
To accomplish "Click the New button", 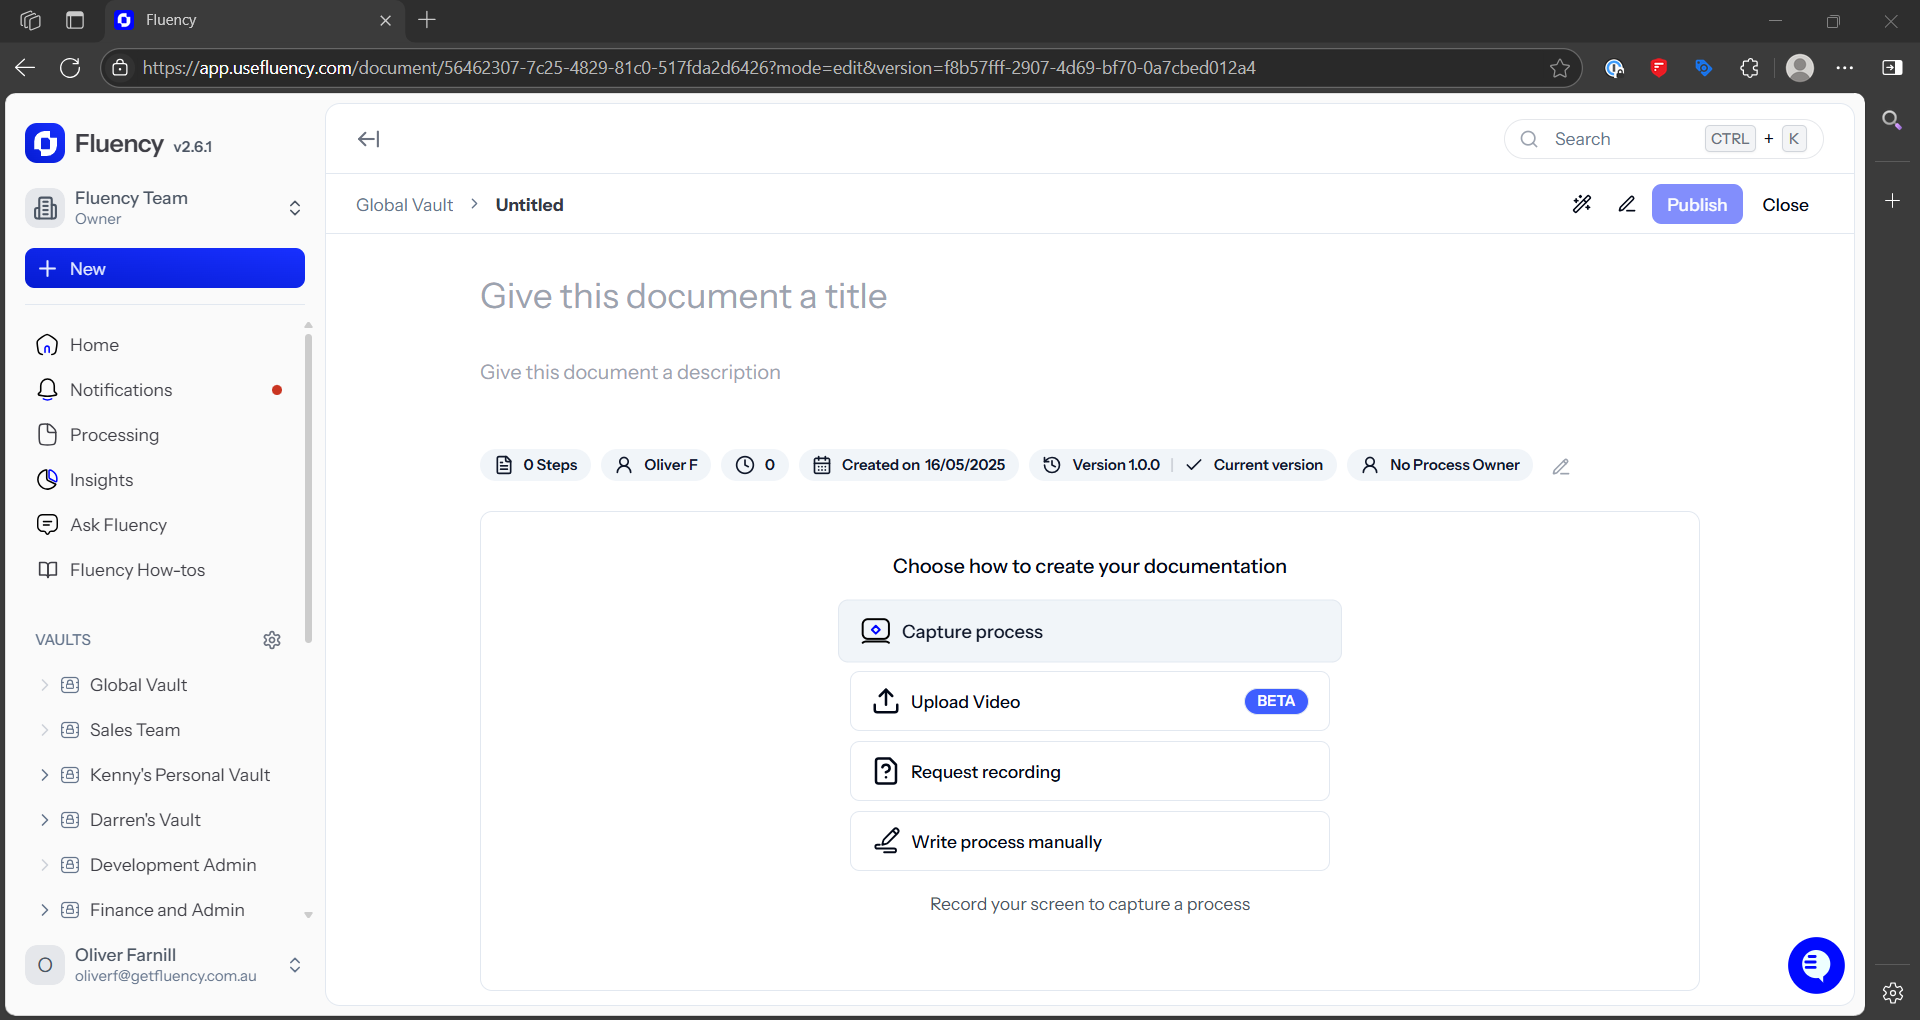I will click(165, 268).
